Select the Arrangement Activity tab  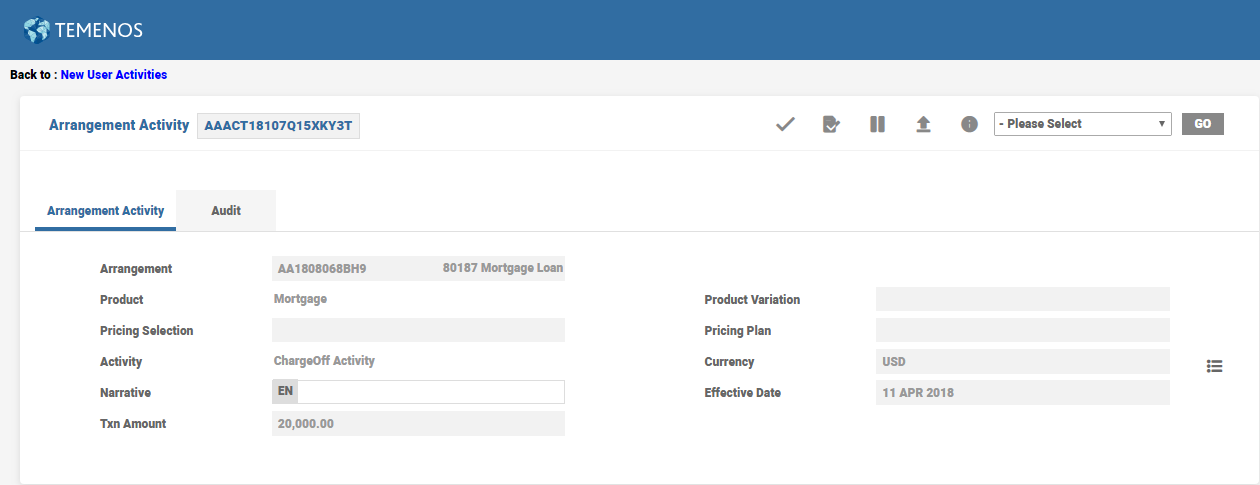pos(105,211)
